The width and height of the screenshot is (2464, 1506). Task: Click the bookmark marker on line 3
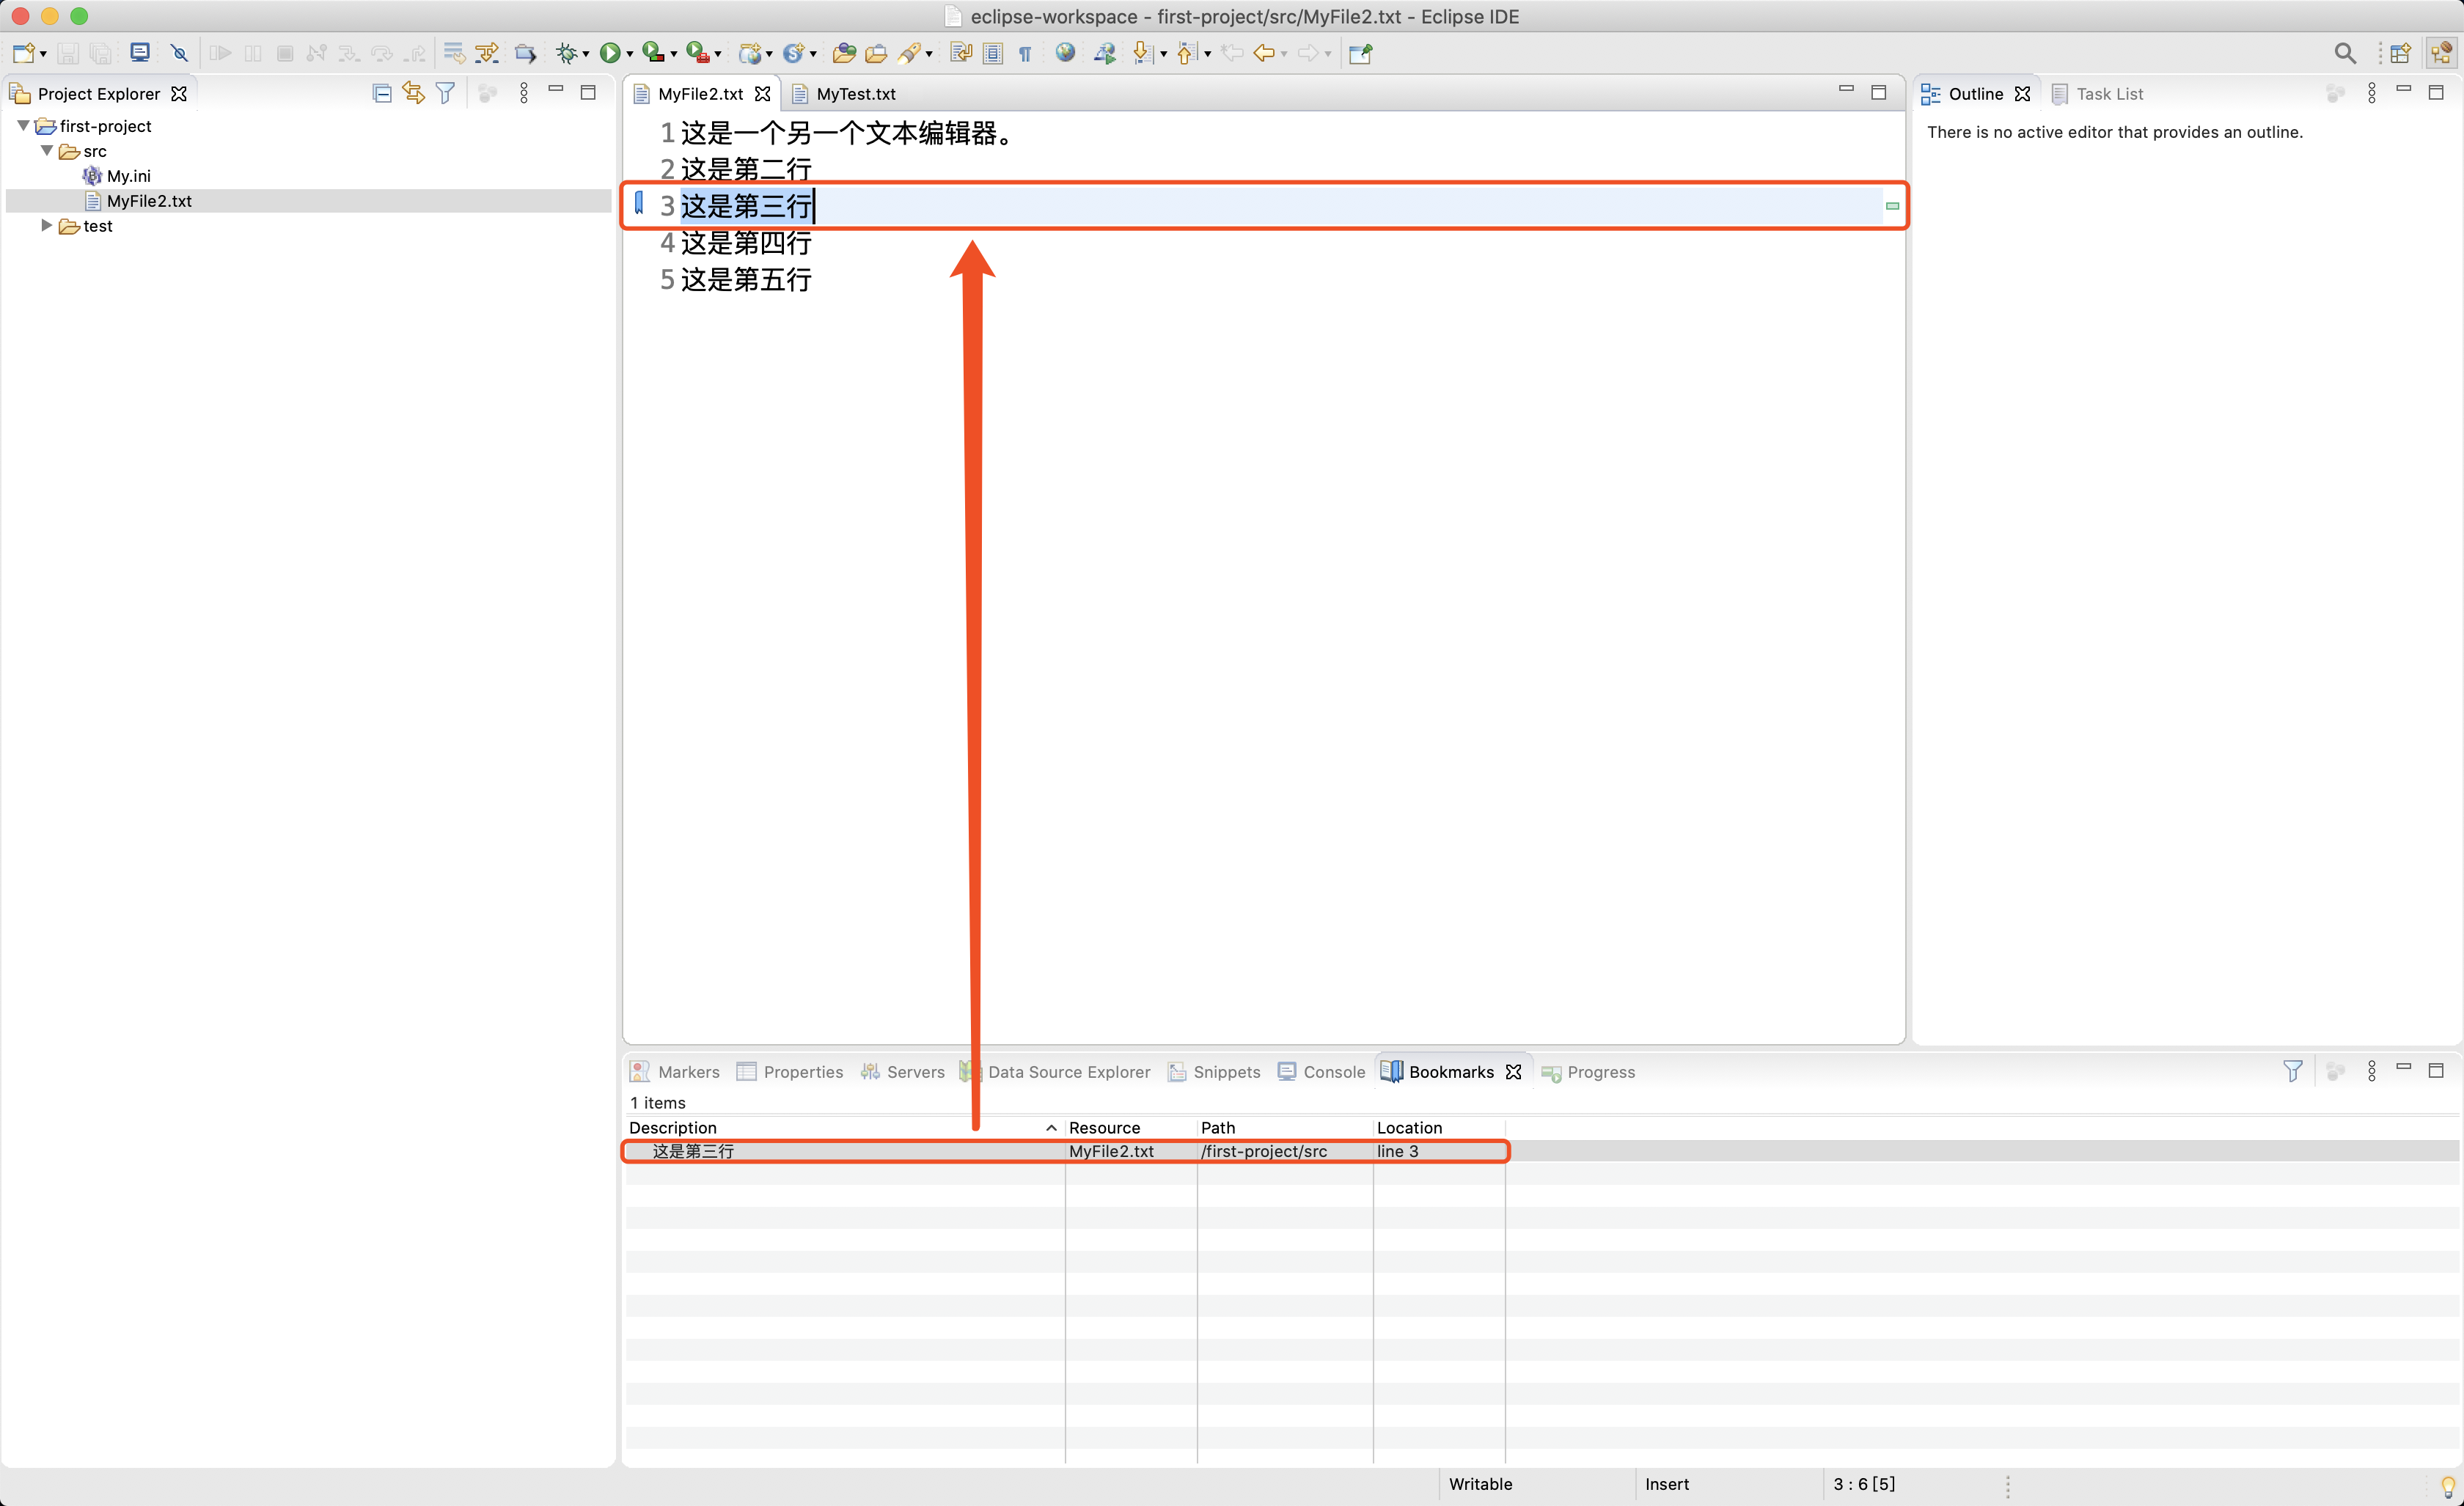point(639,204)
